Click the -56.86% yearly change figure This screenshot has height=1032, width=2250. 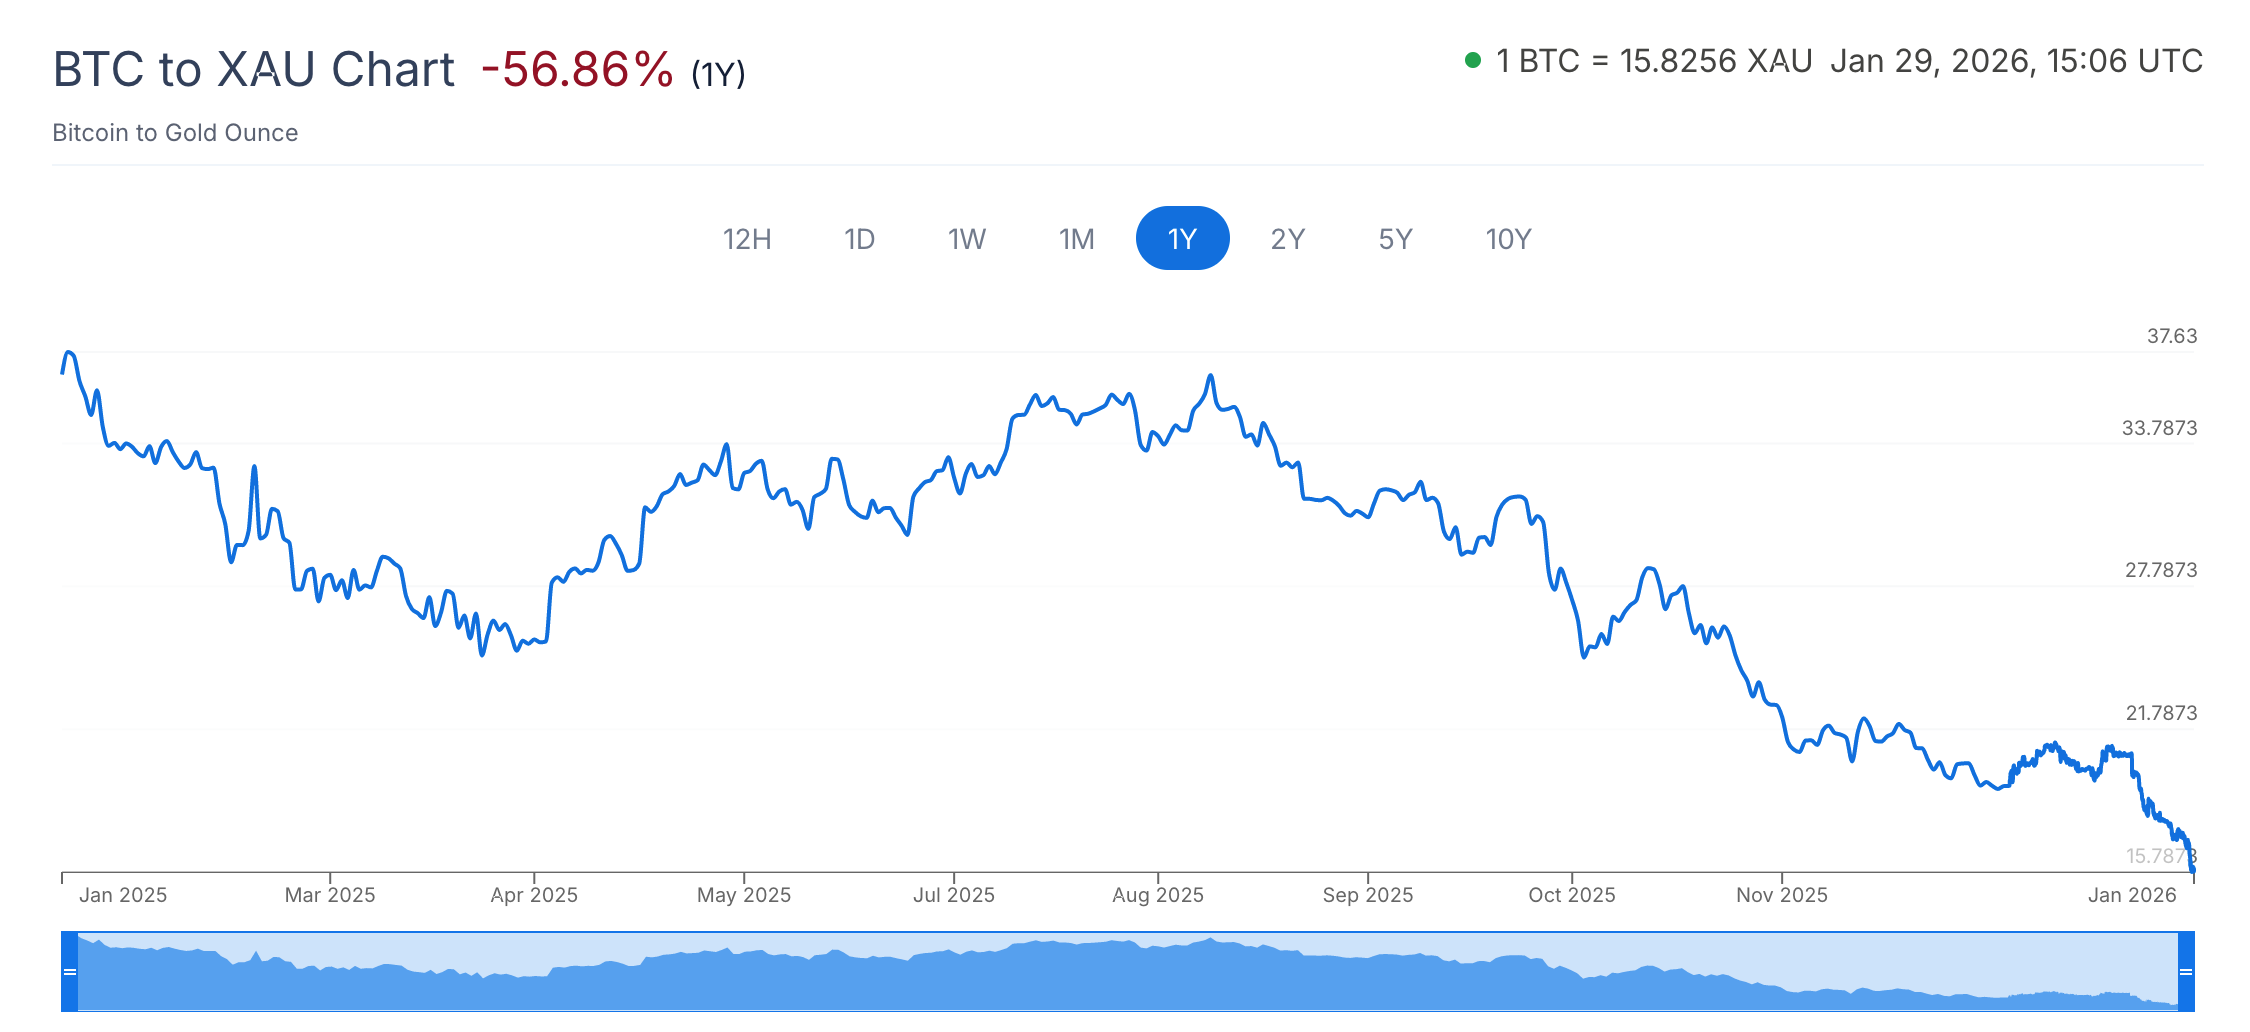pos(577,70)
